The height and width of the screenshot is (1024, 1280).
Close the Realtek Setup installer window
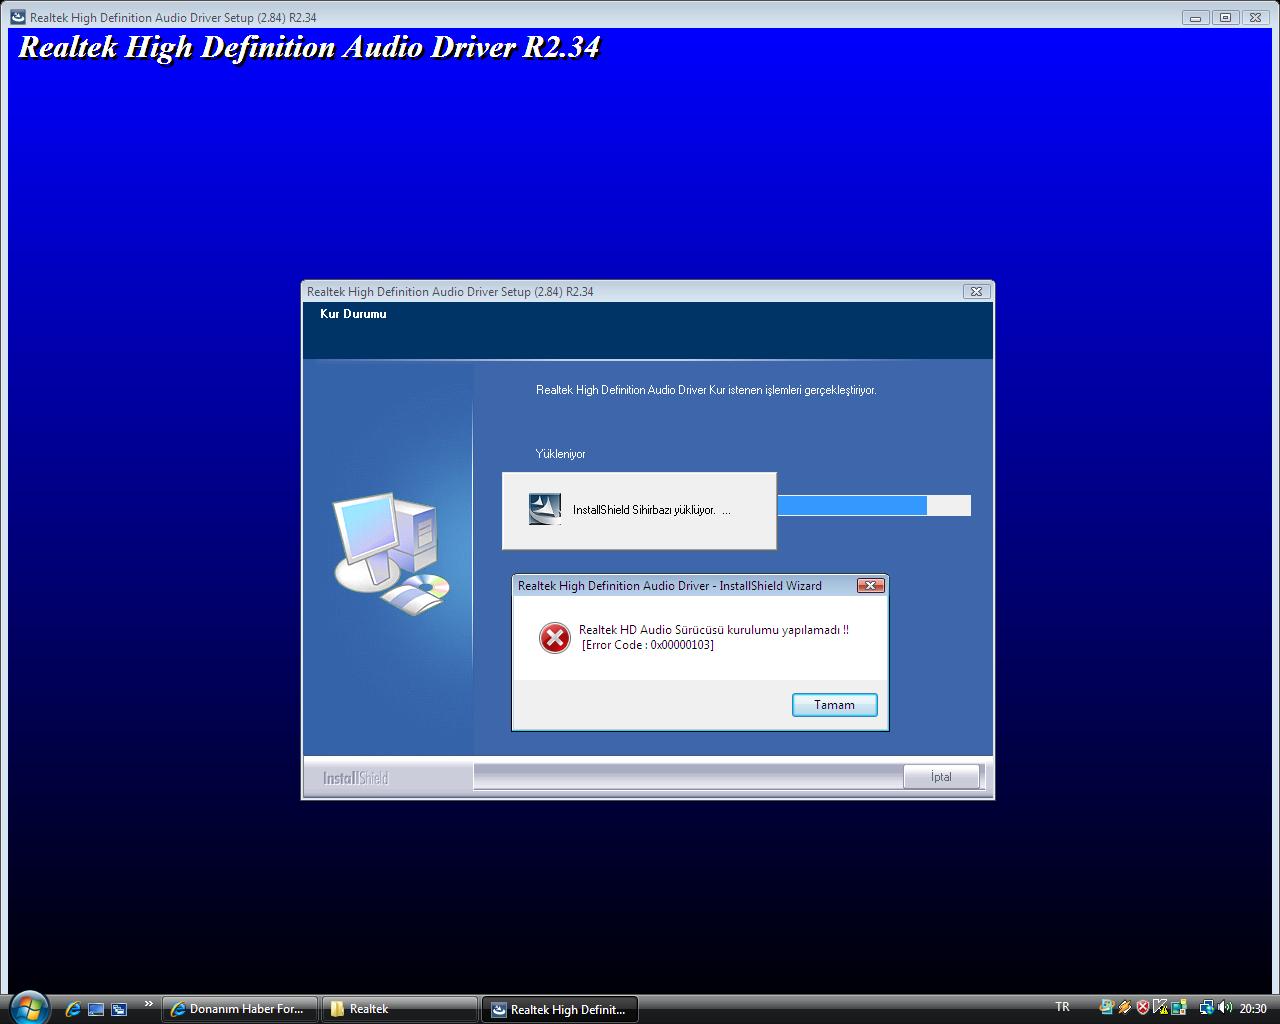(976, 292)
